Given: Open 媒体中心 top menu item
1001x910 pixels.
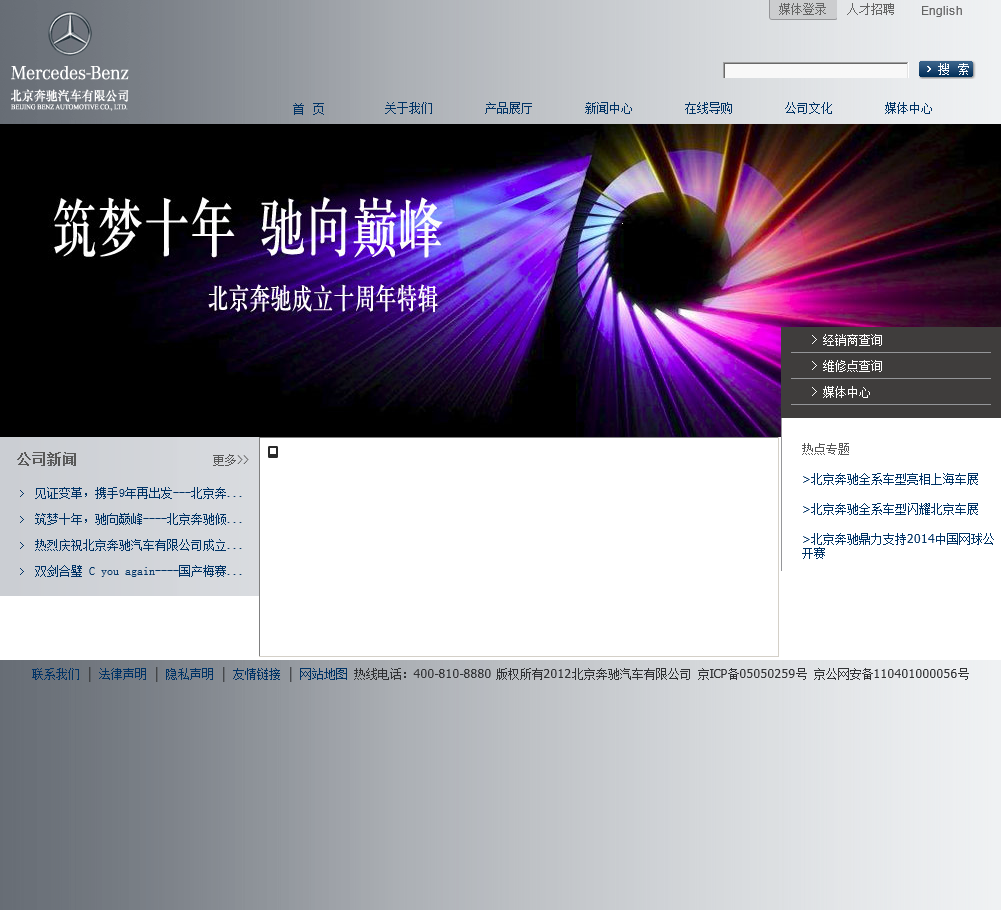Looking at the screenshot, I should (x=908, y=109).
